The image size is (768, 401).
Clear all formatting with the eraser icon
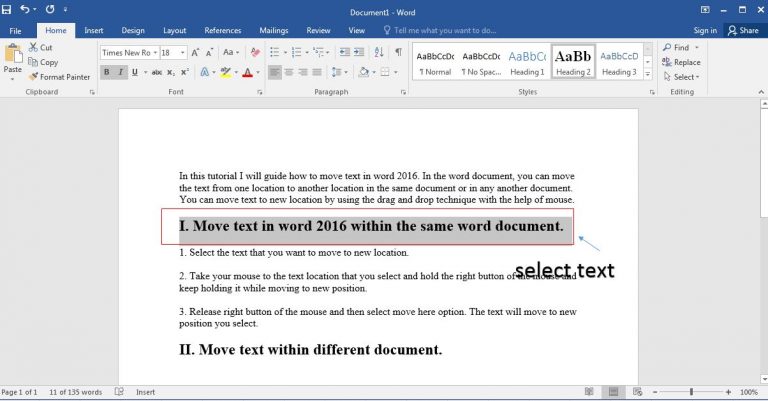pyautogui.click(x=255, y=52)
